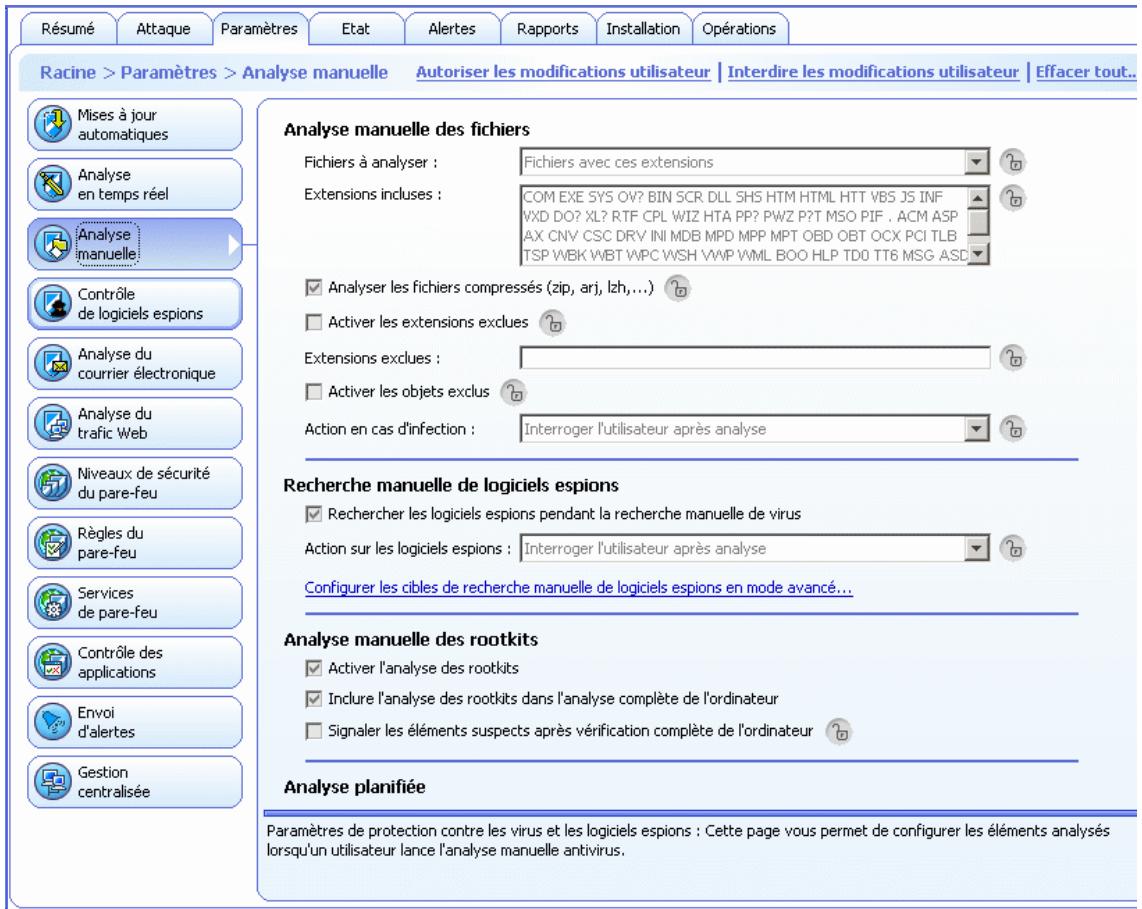Screen dimensions: 1142x909
Task: Open Mises à jour automatiques settings page
Action: 135,125
